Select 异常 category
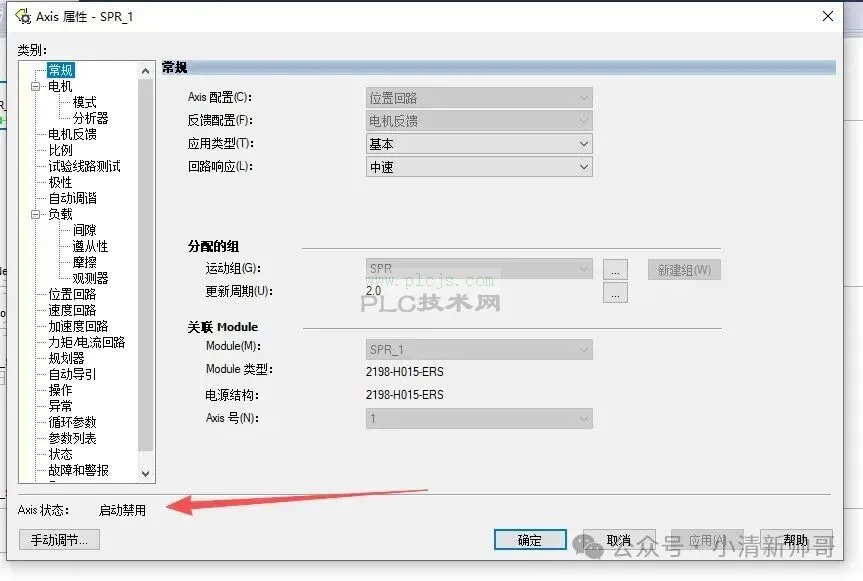863x581 pixels. tap(60, 406)
